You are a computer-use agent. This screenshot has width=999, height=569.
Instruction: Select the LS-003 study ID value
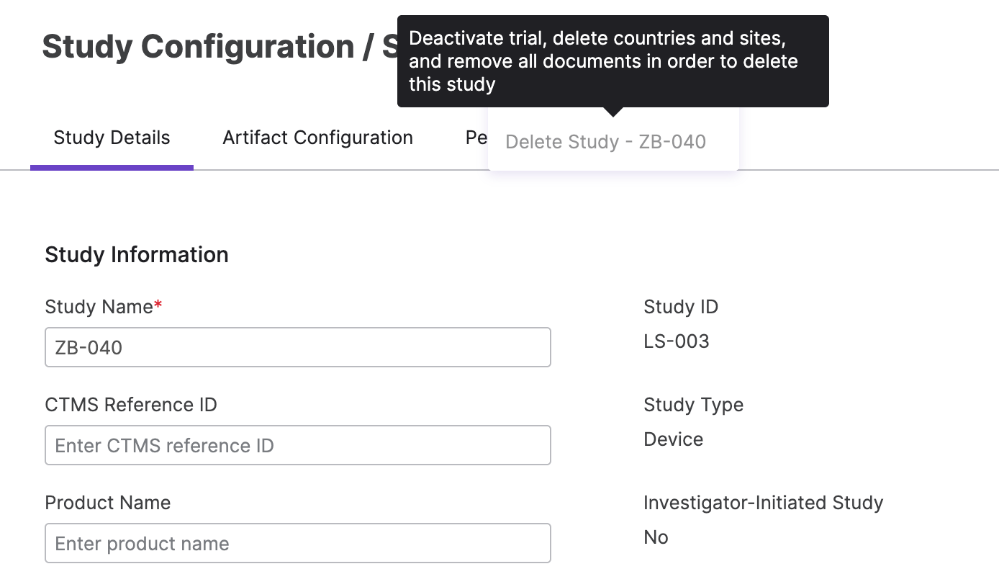tap(676, 342)
